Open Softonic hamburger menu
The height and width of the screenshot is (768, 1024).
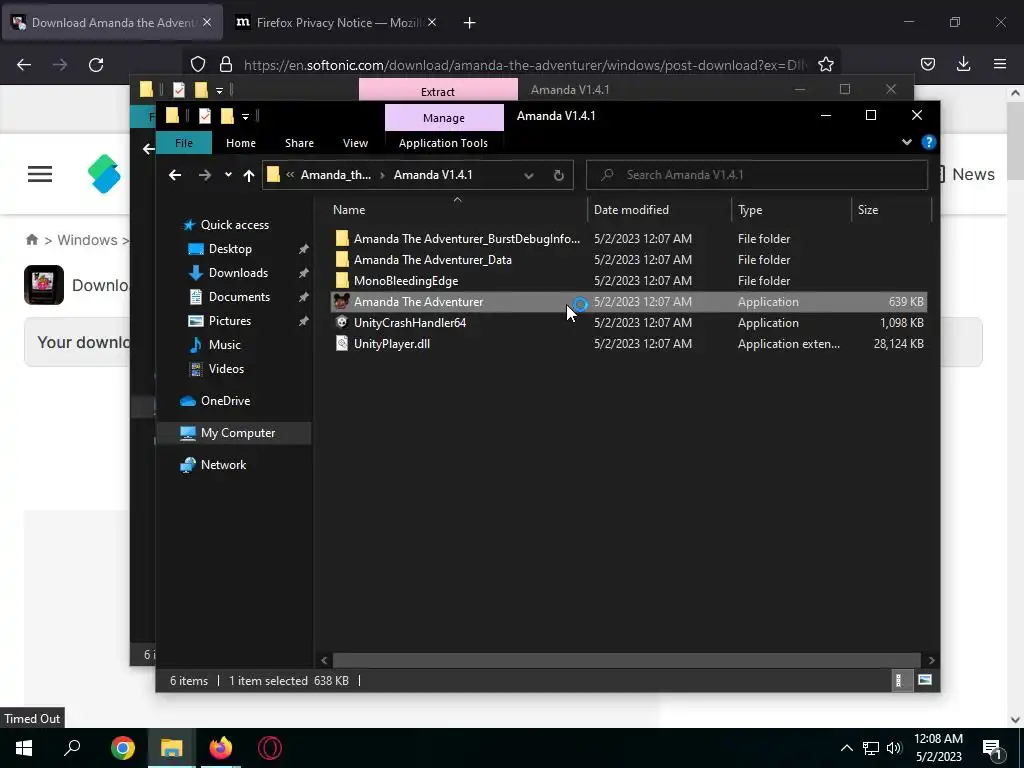point(40,174)
